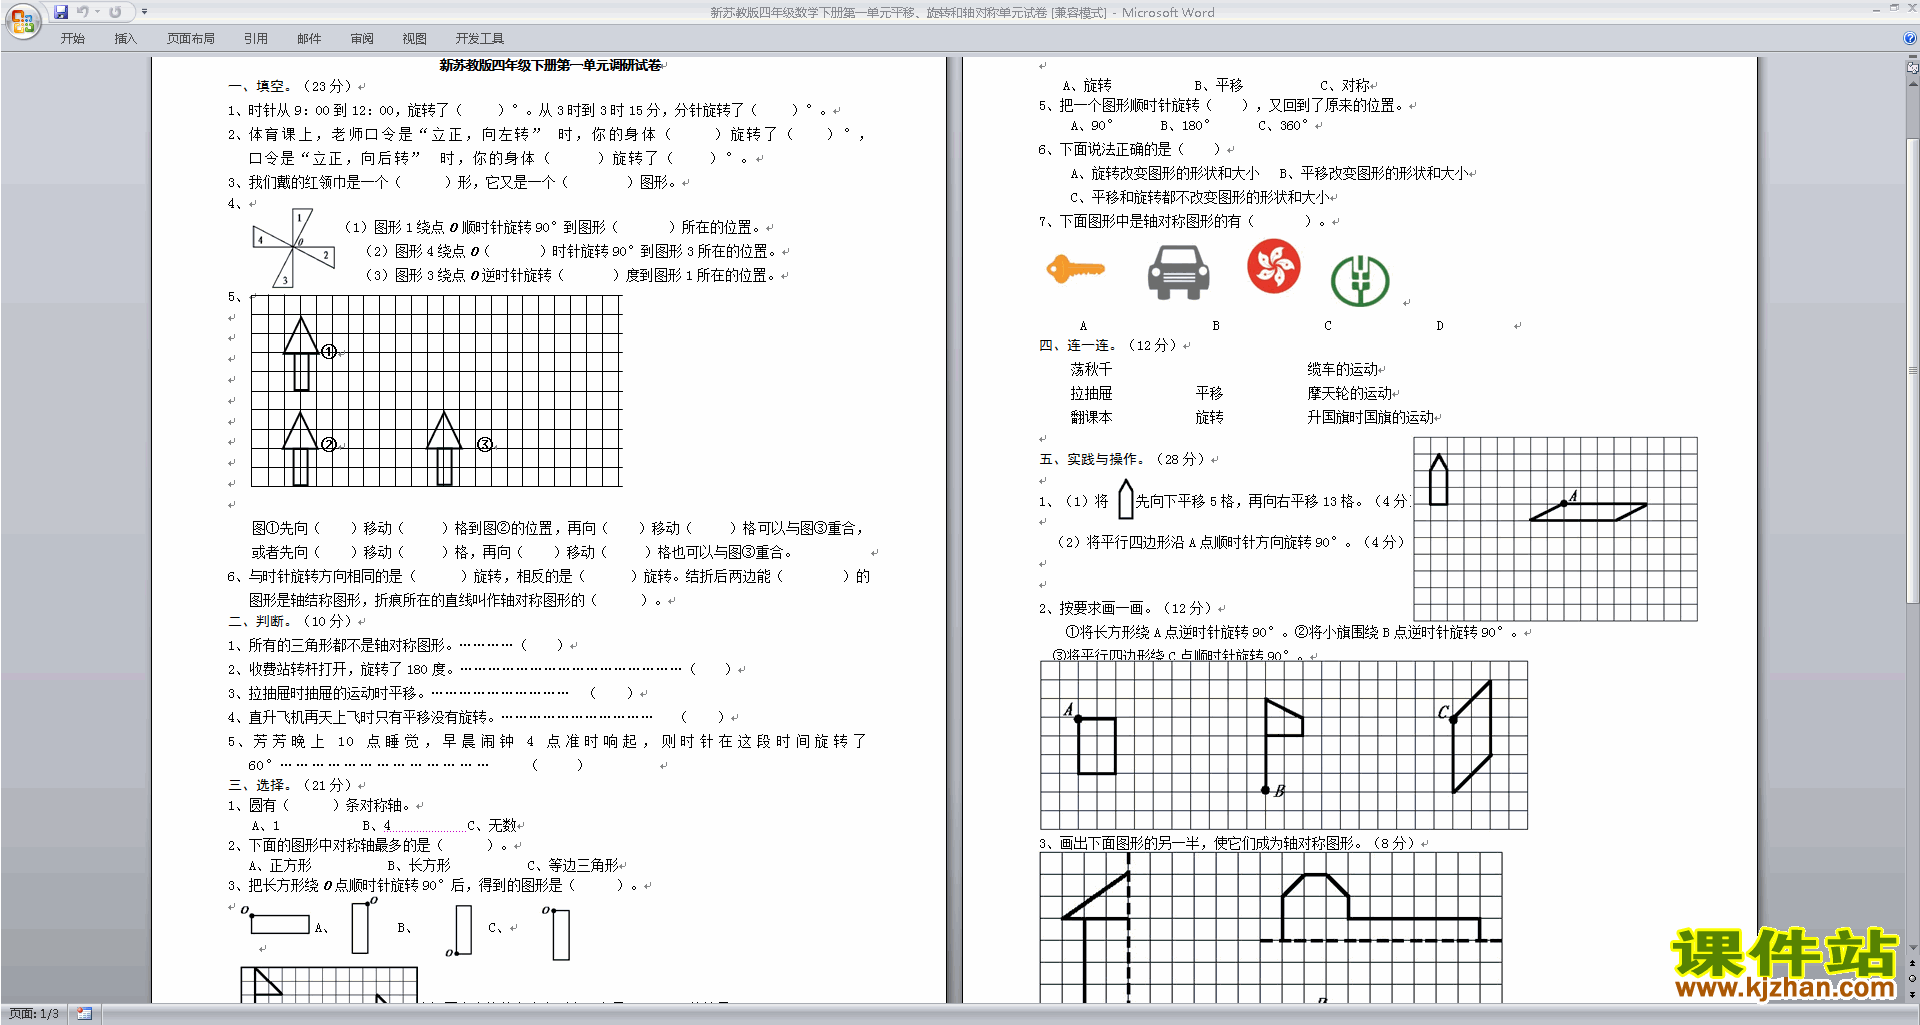This screenshot has height=1025, width=1920.
Task: Click the vertical scrollbar up arrow
Action: (1912, 83)
